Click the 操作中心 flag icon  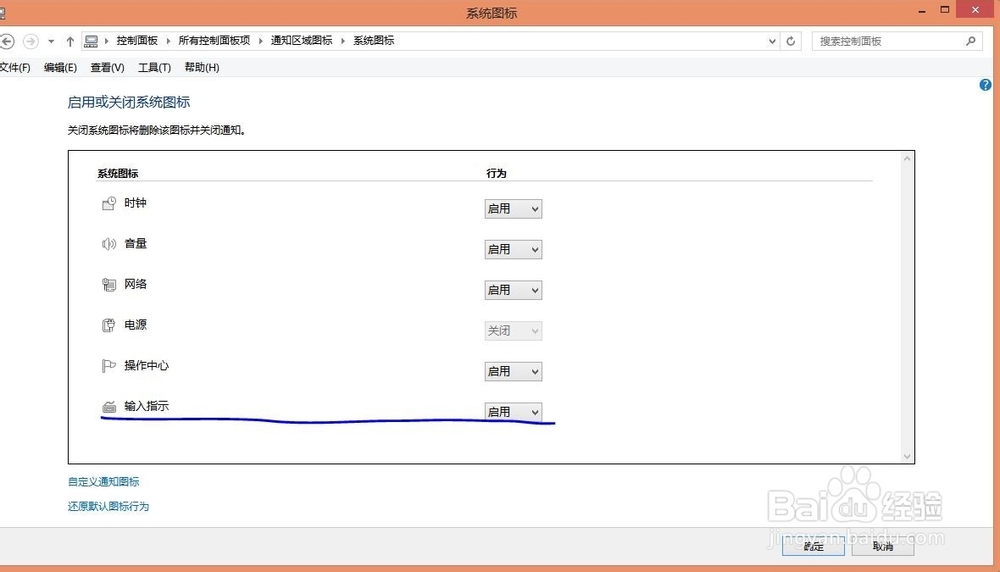coord(109,366)
